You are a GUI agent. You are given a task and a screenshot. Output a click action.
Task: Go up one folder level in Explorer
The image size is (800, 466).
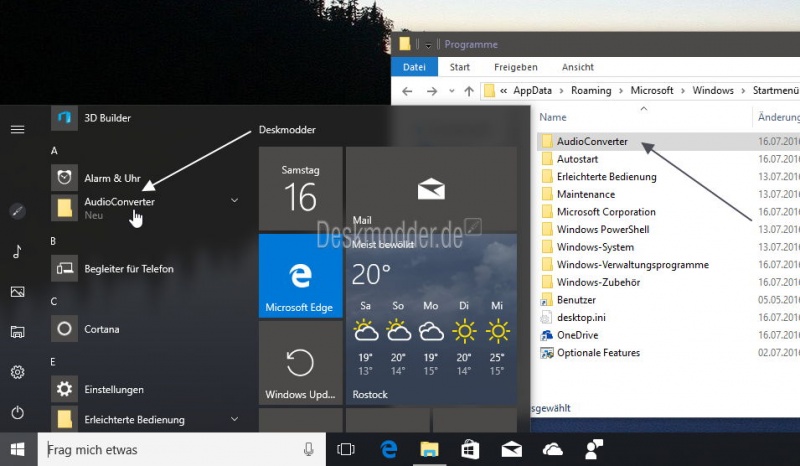(469, 91)
